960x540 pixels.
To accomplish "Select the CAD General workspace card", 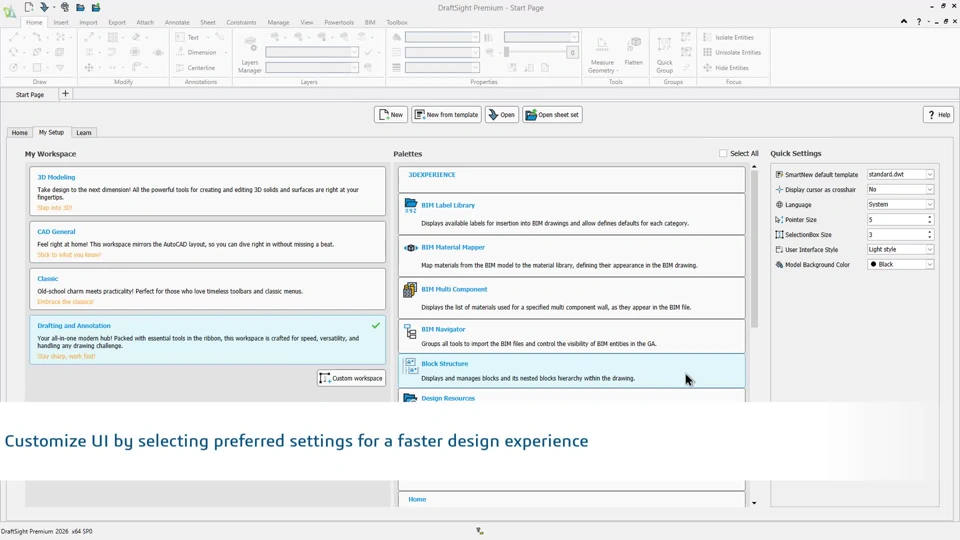I will (x=208, y=243).
